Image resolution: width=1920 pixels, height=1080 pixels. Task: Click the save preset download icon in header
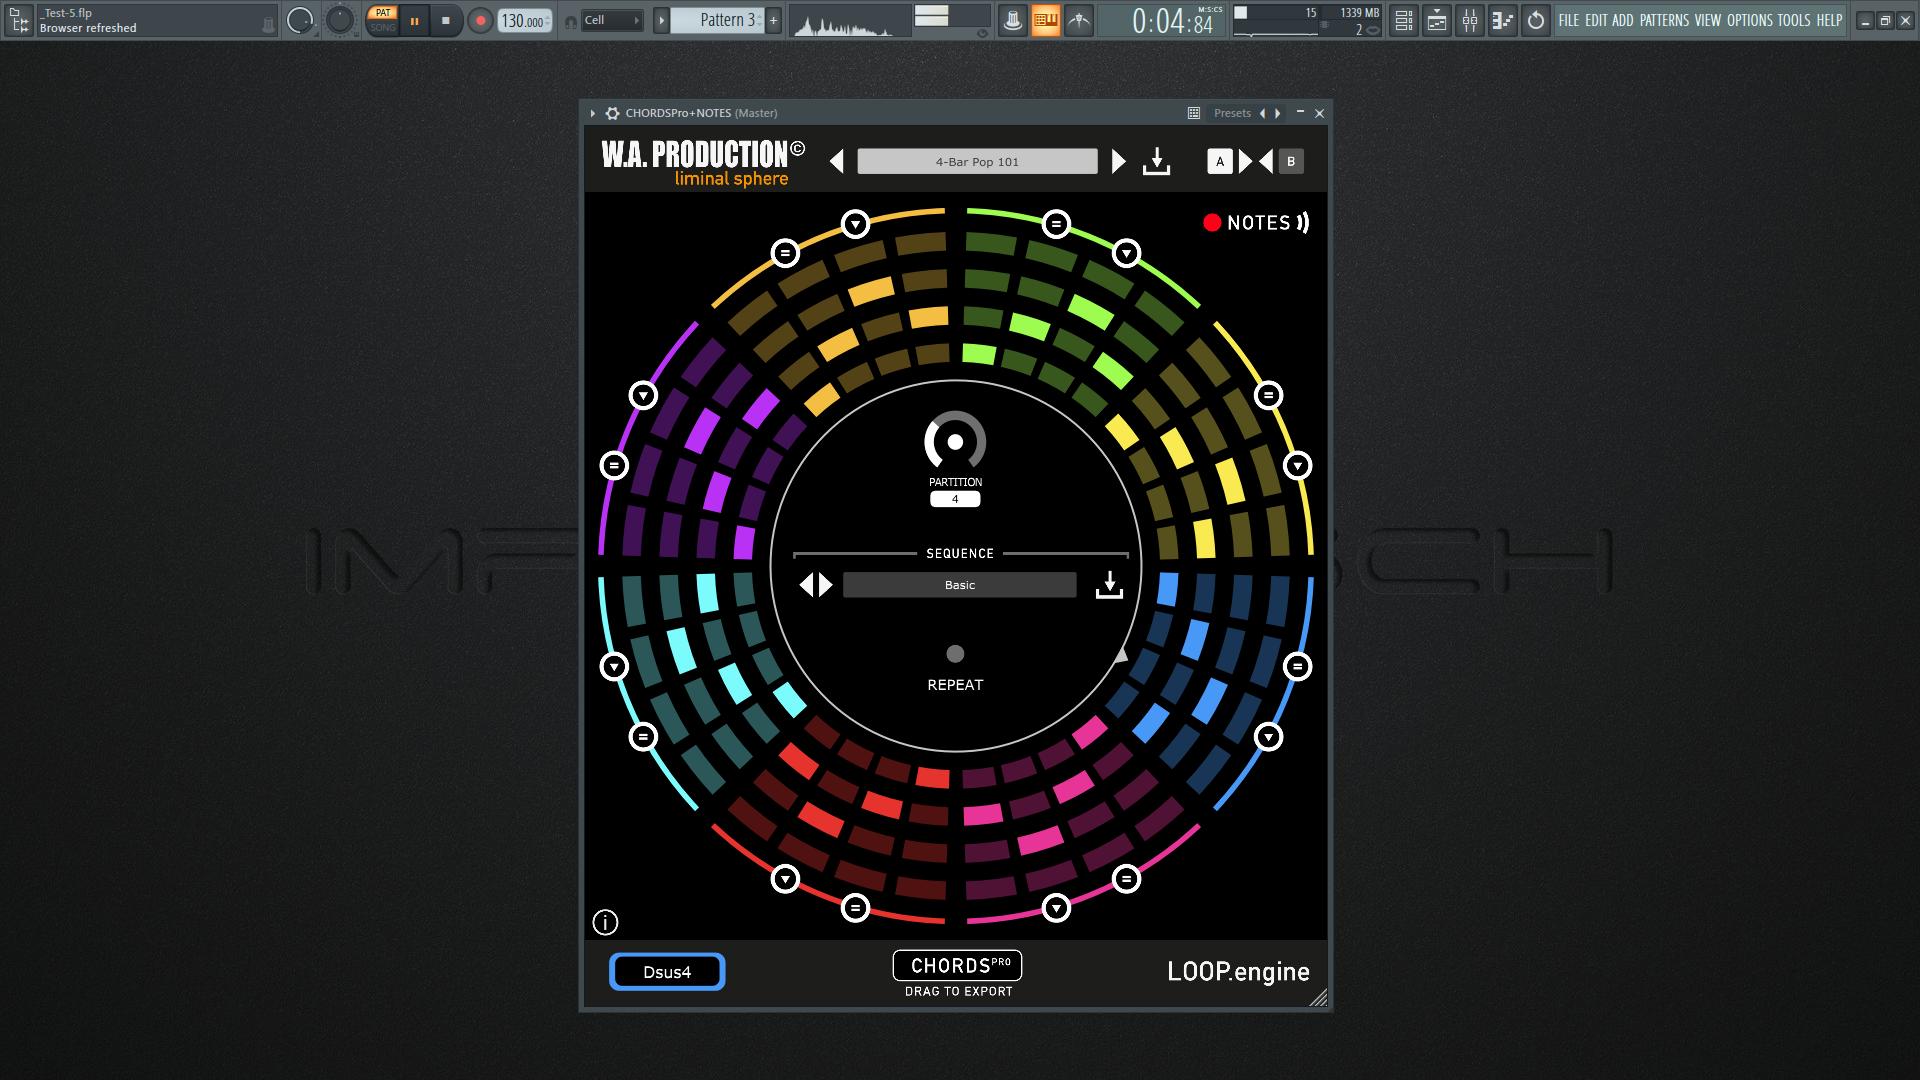[x=1156, y=161]
